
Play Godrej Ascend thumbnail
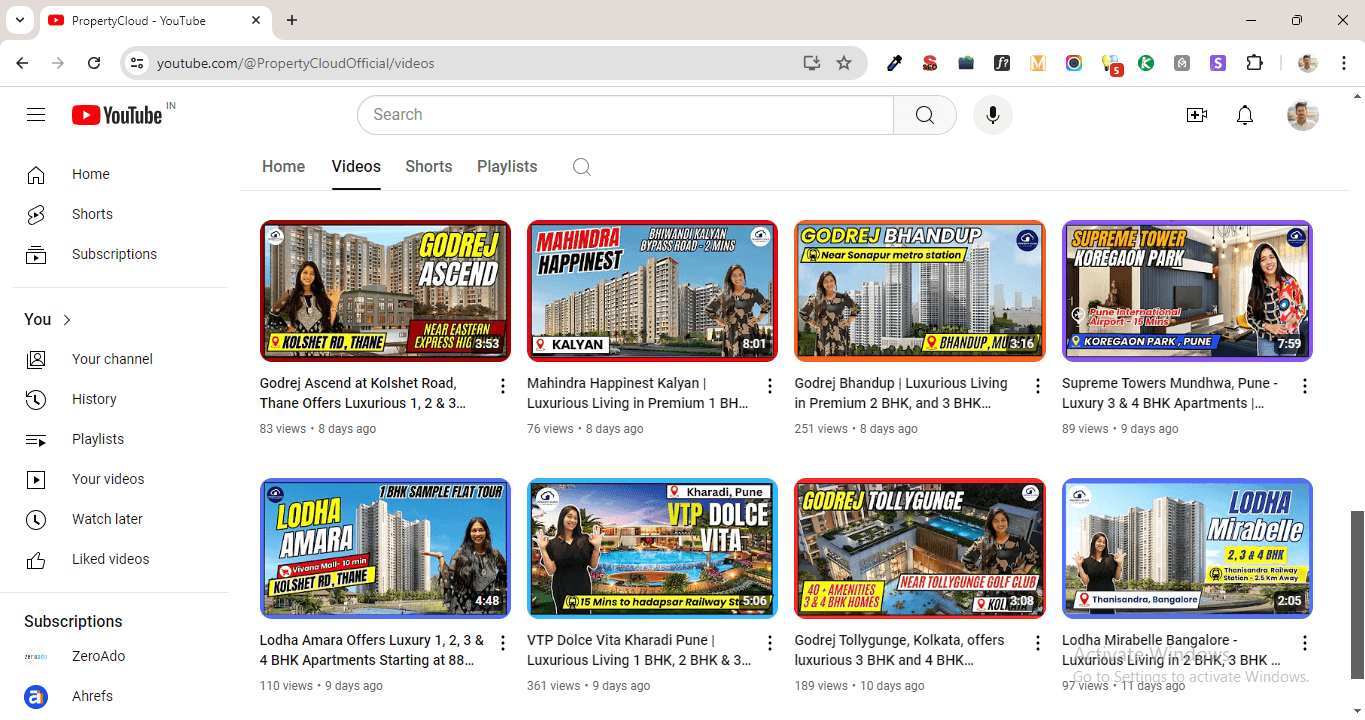coord(385,291)
